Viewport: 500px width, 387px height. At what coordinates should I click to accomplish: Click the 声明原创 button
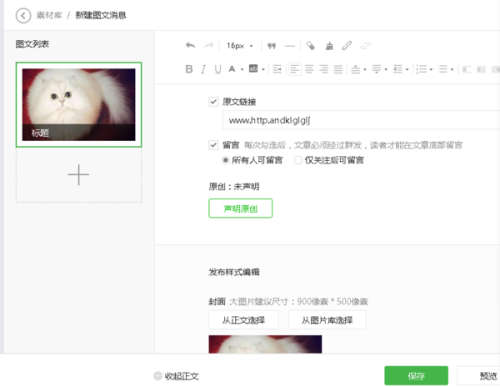240,208
